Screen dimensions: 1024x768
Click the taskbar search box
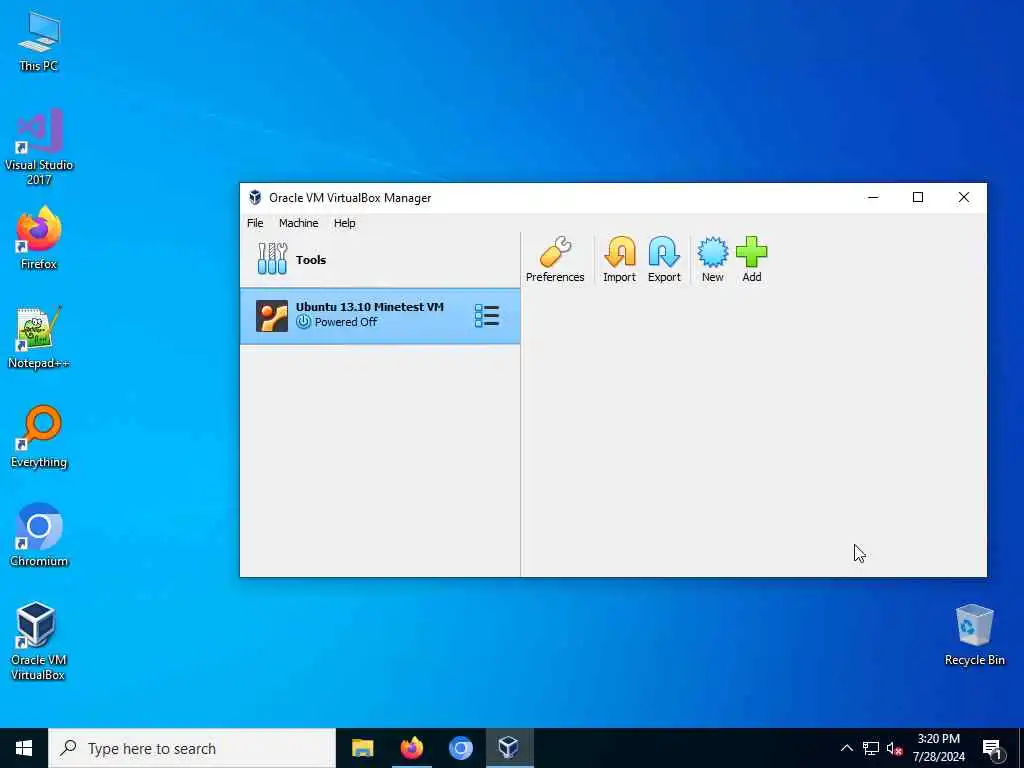click(192, 748)
